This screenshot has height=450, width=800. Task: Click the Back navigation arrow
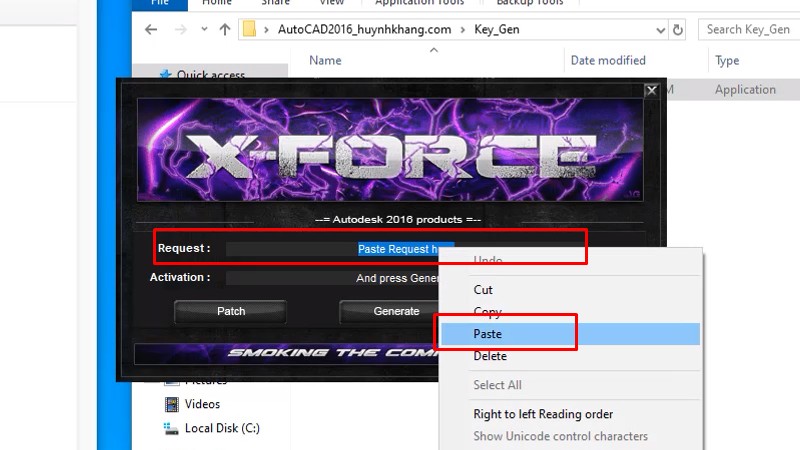[151, 30]
